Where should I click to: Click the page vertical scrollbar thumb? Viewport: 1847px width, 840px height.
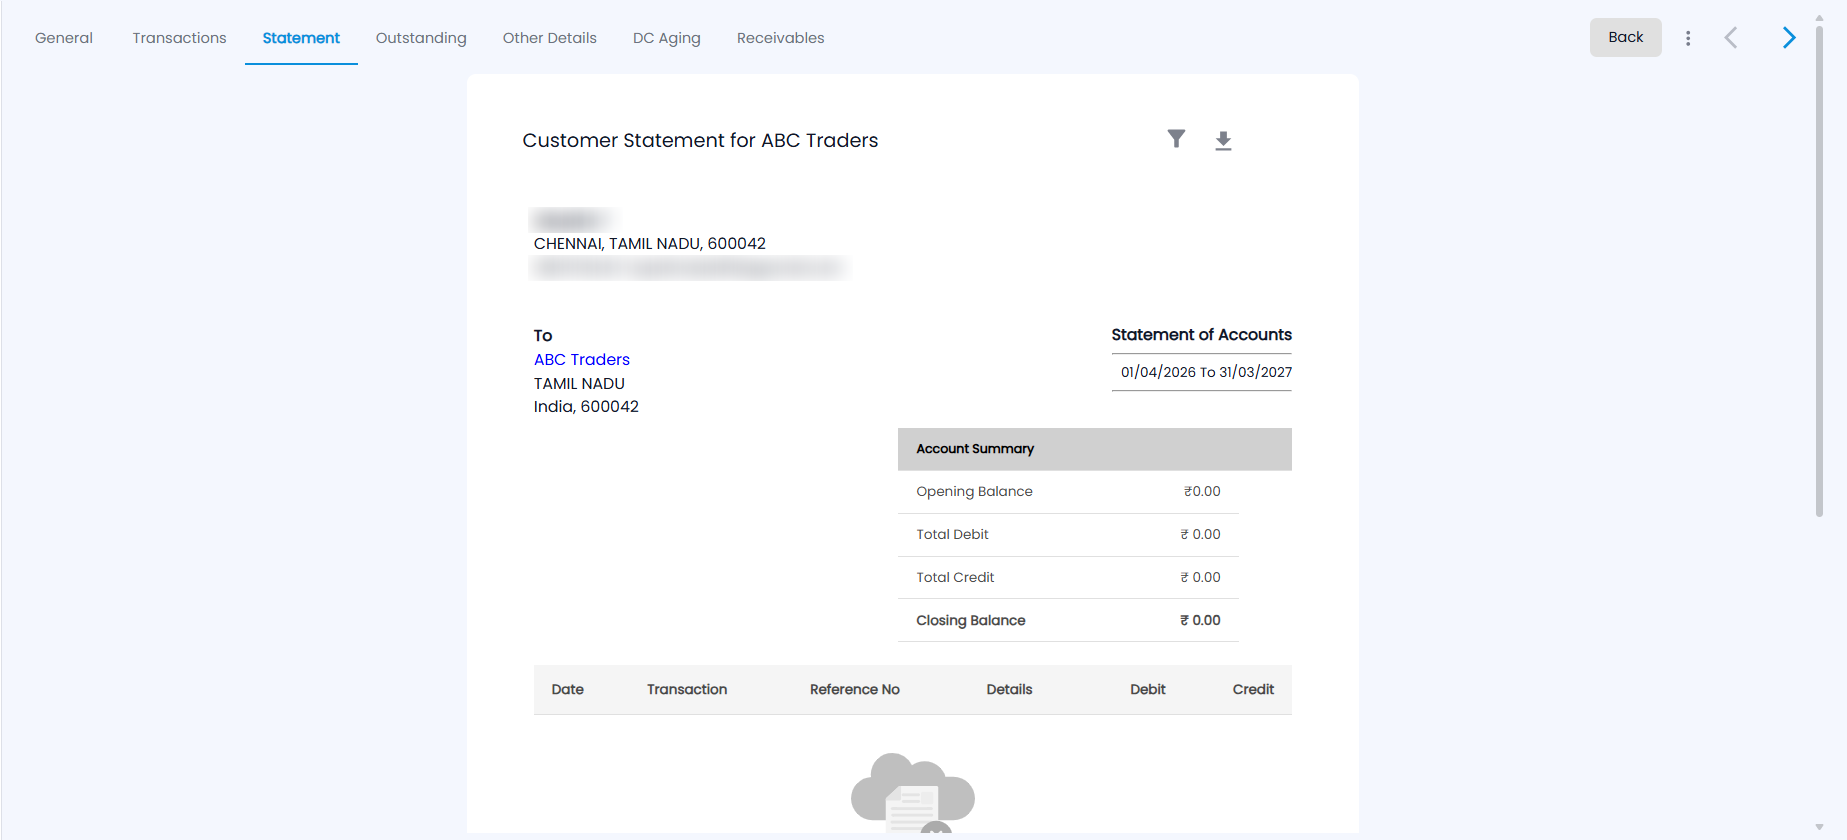(1820, 270)
